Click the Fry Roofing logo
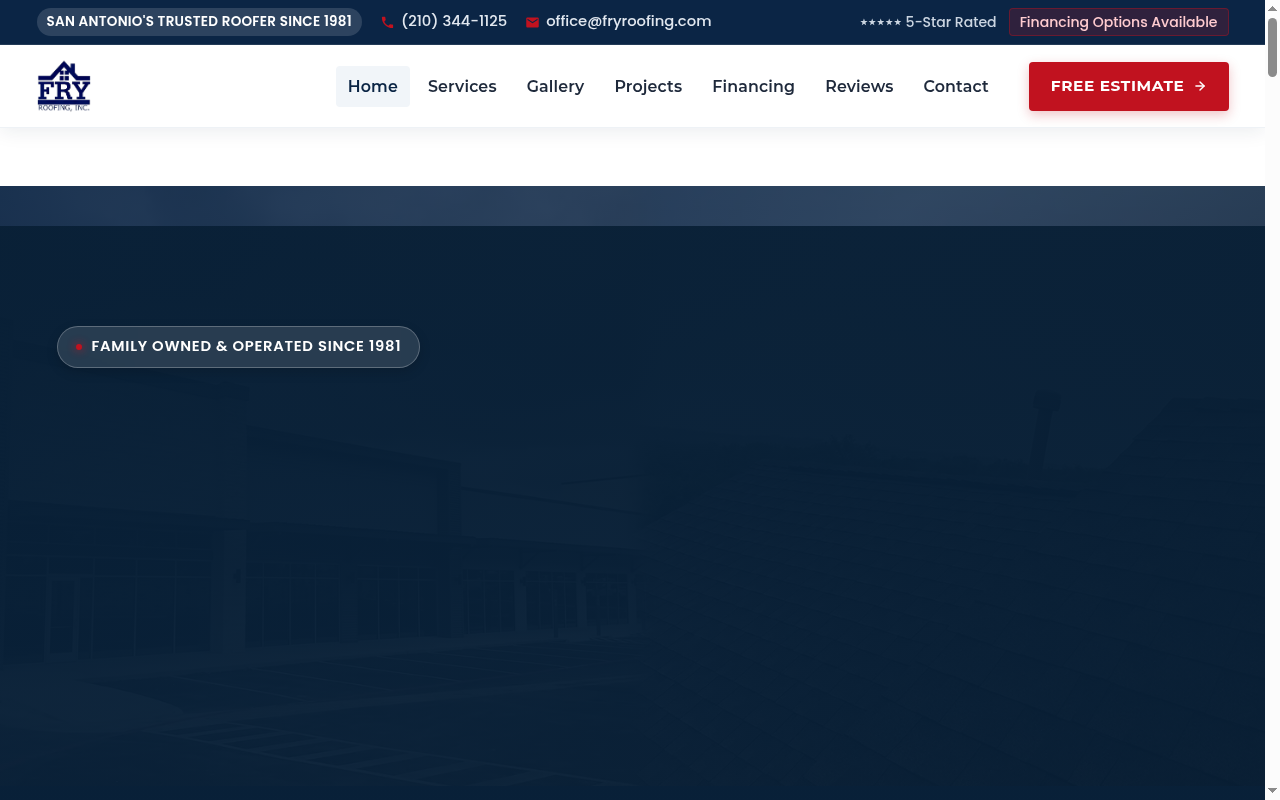 pyautogui.click(x=64, y=86)
